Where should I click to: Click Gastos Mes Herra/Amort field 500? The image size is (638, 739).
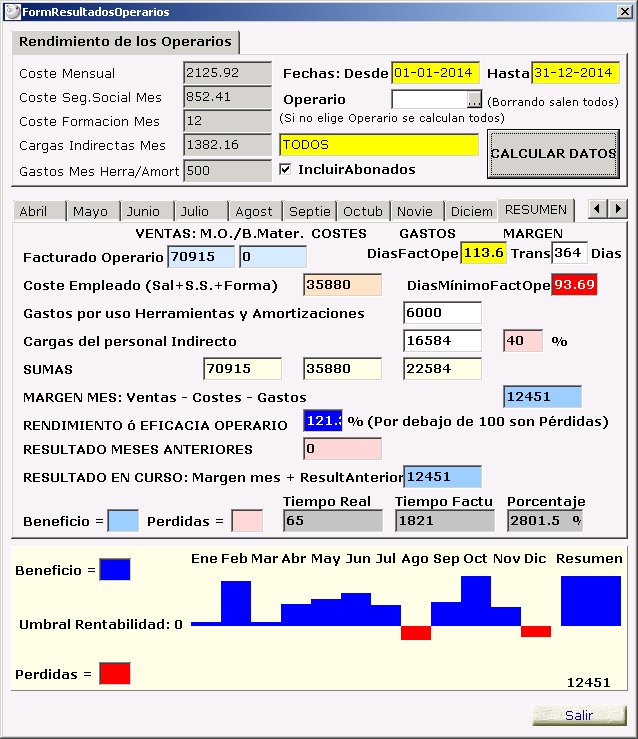(227, 171)
